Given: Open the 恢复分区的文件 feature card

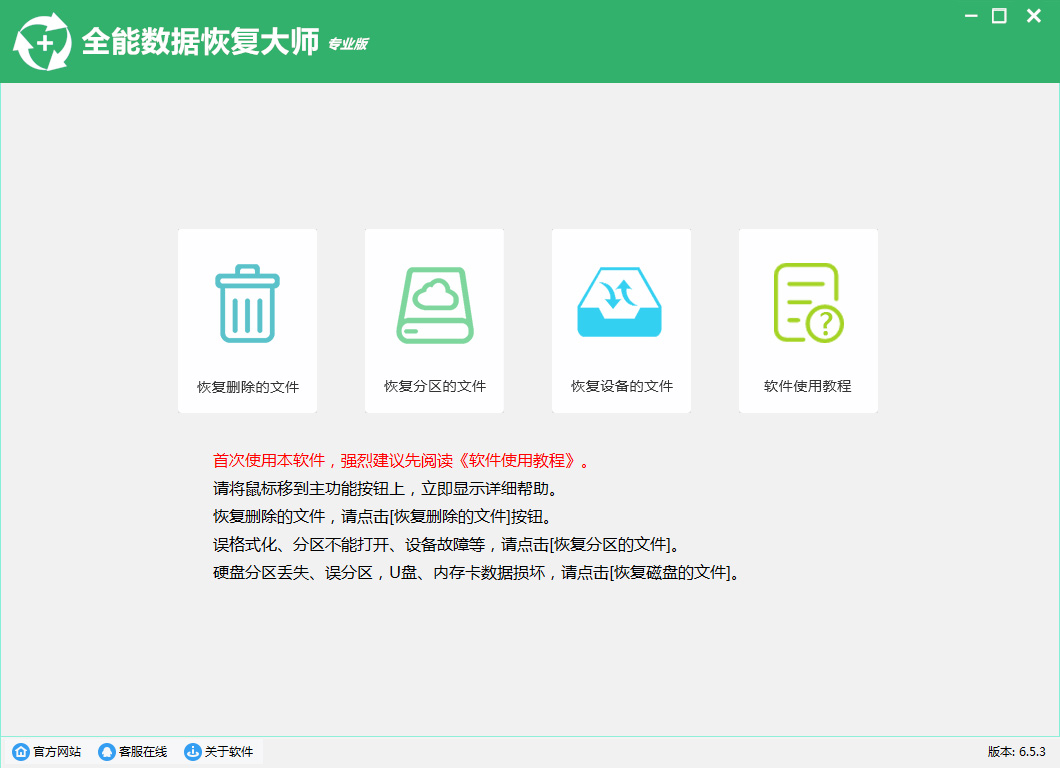Looking at the screenshot, I should tap(434, 320).
